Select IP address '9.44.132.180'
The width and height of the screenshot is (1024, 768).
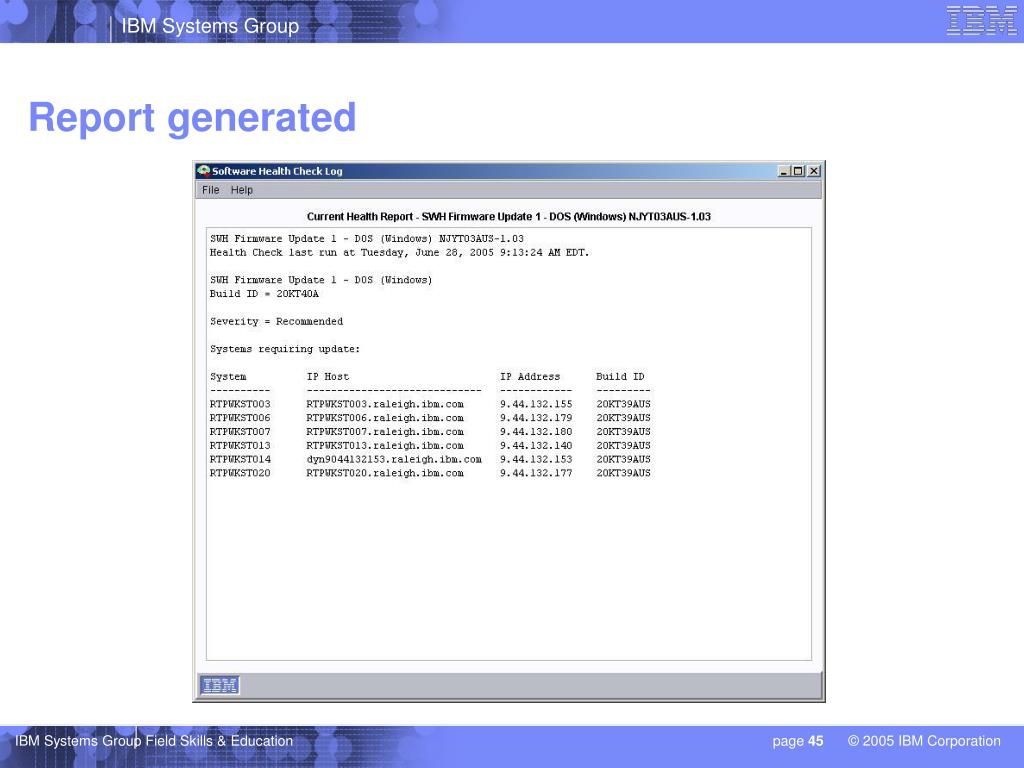coord(536,432)
